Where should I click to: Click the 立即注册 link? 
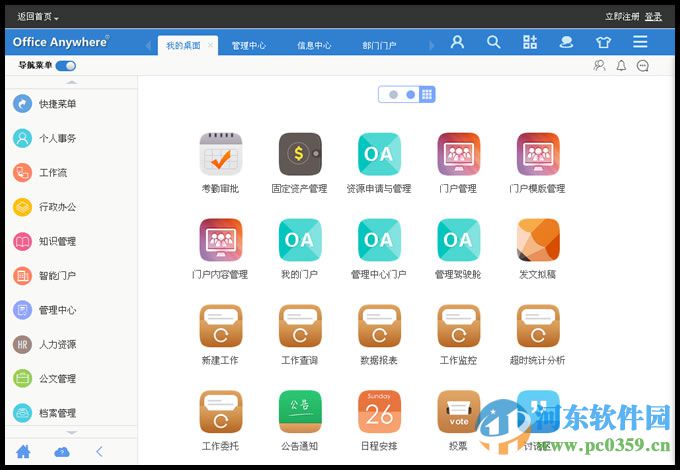click(x=622, y=16)
